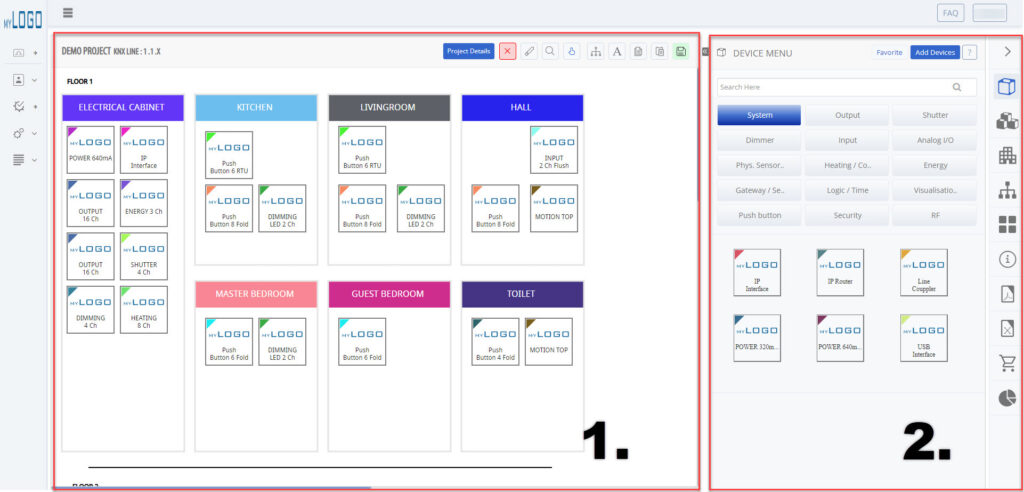Click the help question mark in Device Menu
This screenshot has width=1024, height=492.
(970, 52)
